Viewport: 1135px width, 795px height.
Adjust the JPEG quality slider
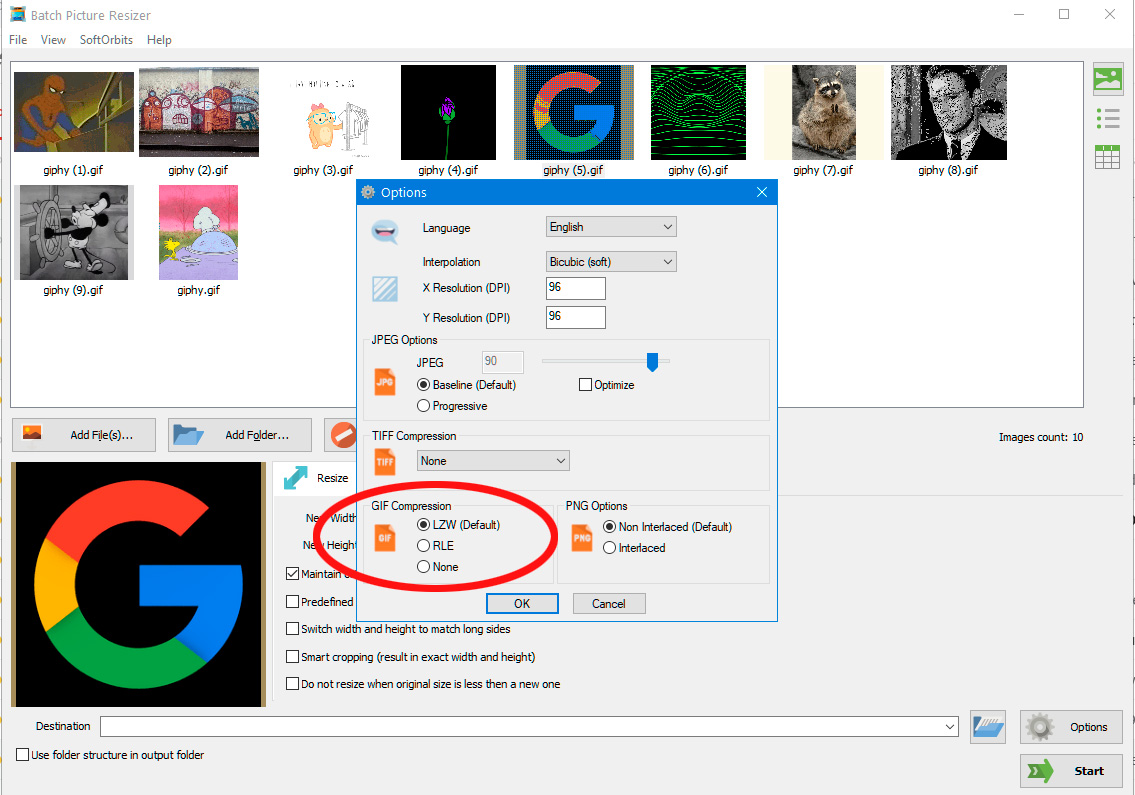[652, 363]
